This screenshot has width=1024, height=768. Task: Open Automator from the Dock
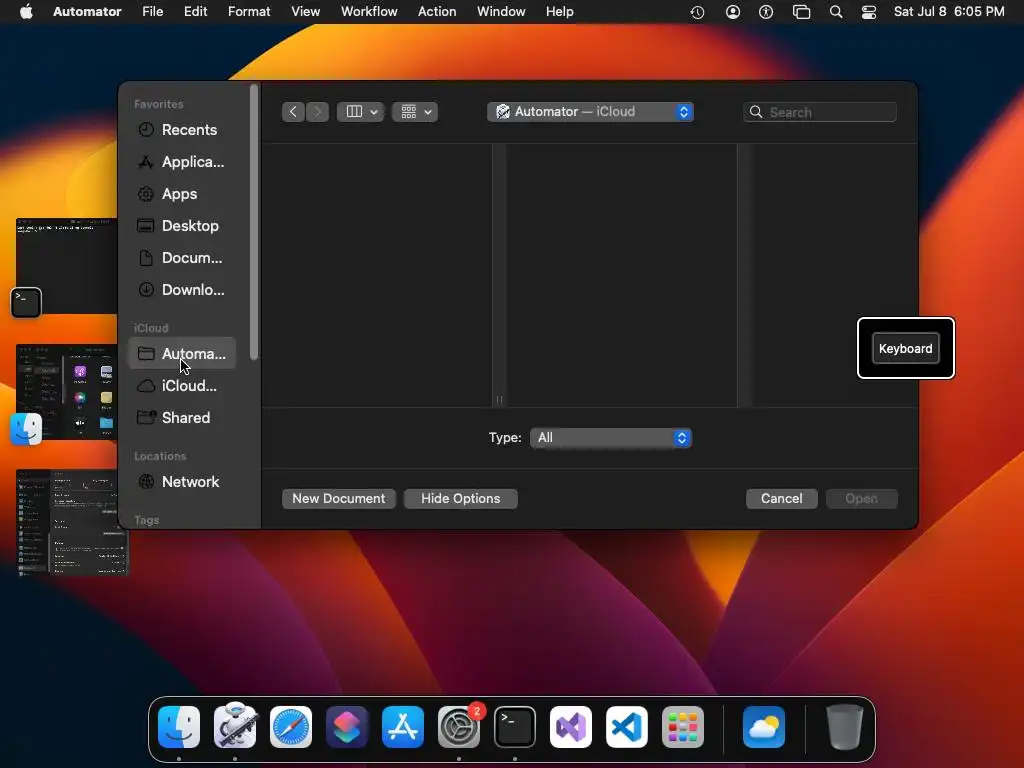click(235, 725)
